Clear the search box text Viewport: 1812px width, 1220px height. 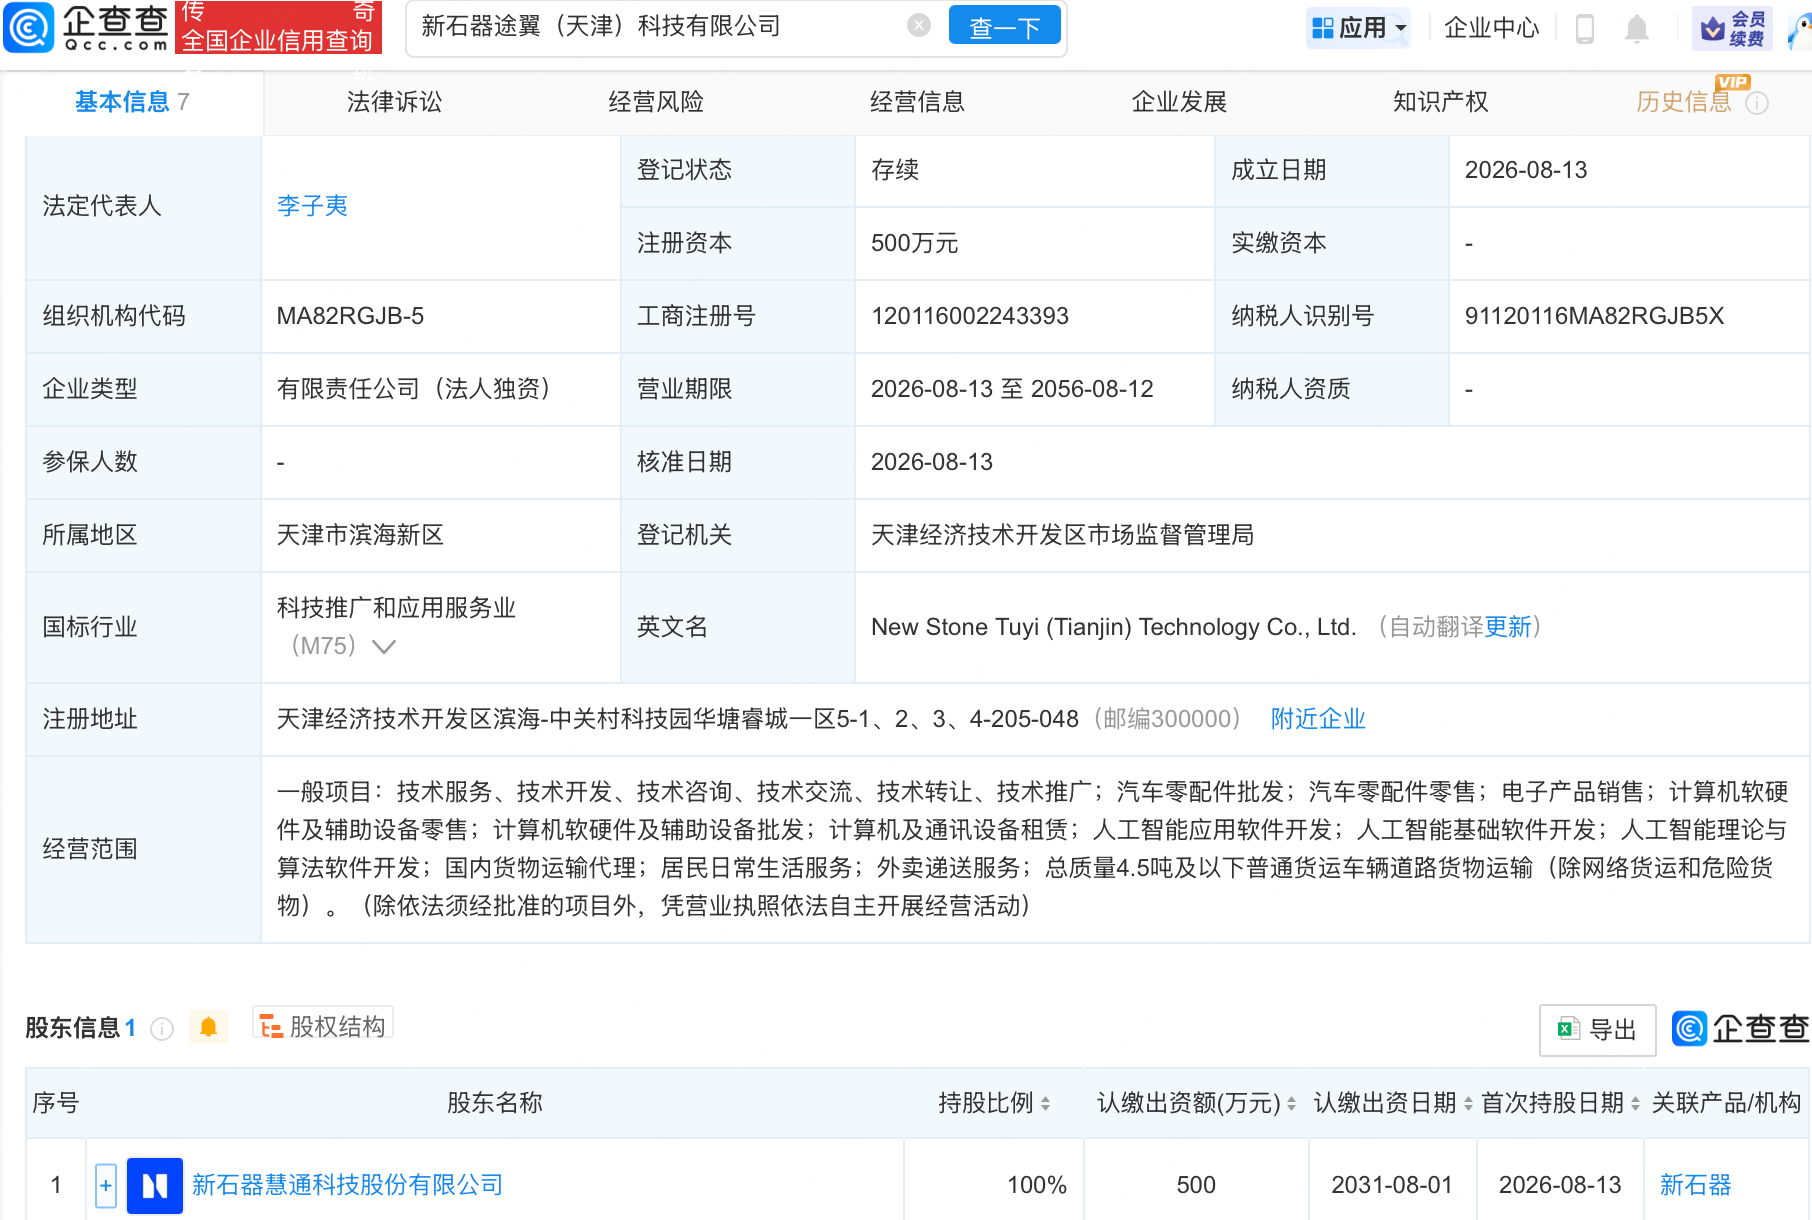919,26
